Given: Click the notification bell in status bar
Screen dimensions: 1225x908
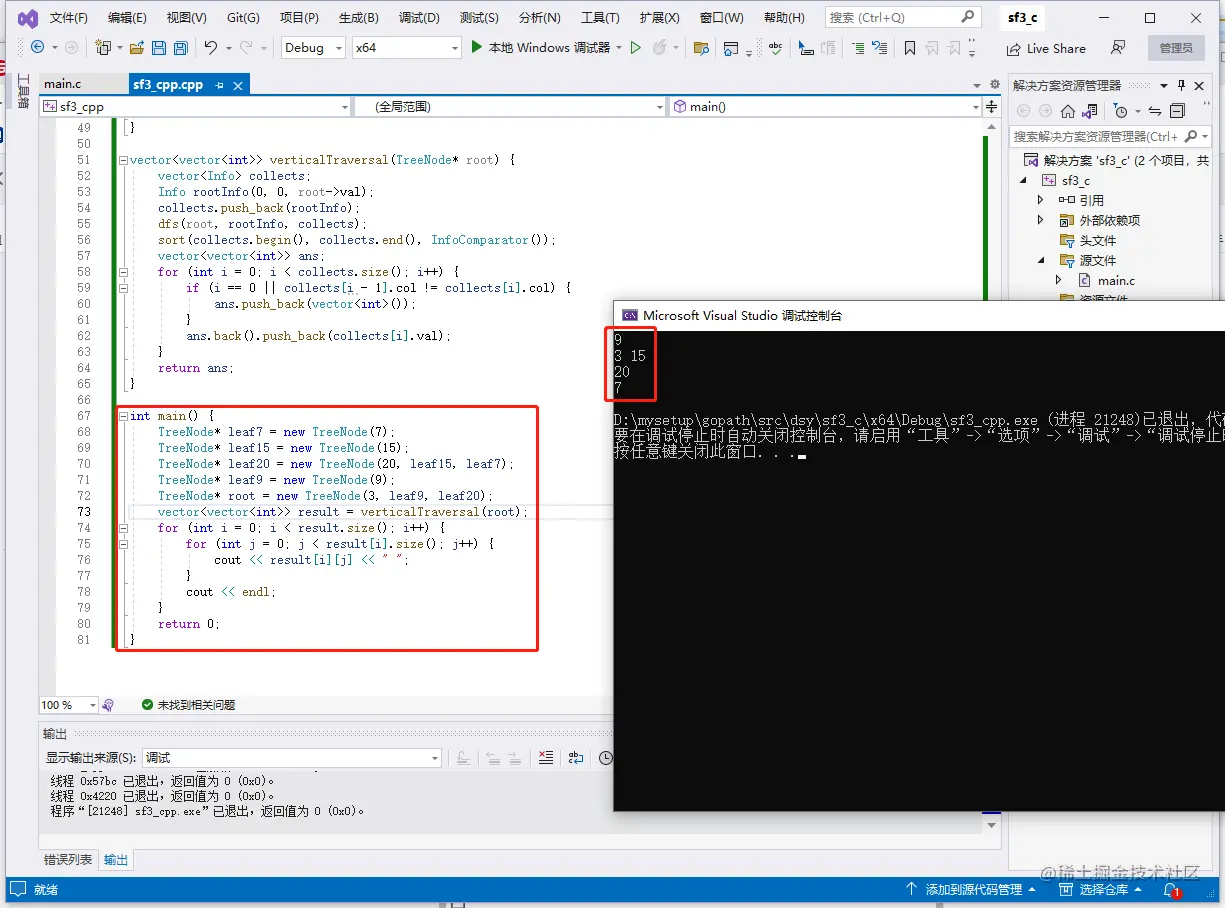Looking at the screenshot, I should (x=1172, y=889).
